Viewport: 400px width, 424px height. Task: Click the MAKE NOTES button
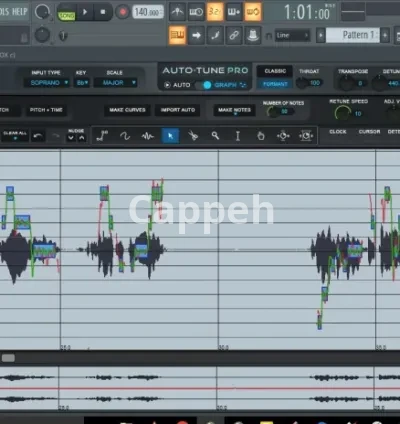pyautogui.click(x=234, y=110)
